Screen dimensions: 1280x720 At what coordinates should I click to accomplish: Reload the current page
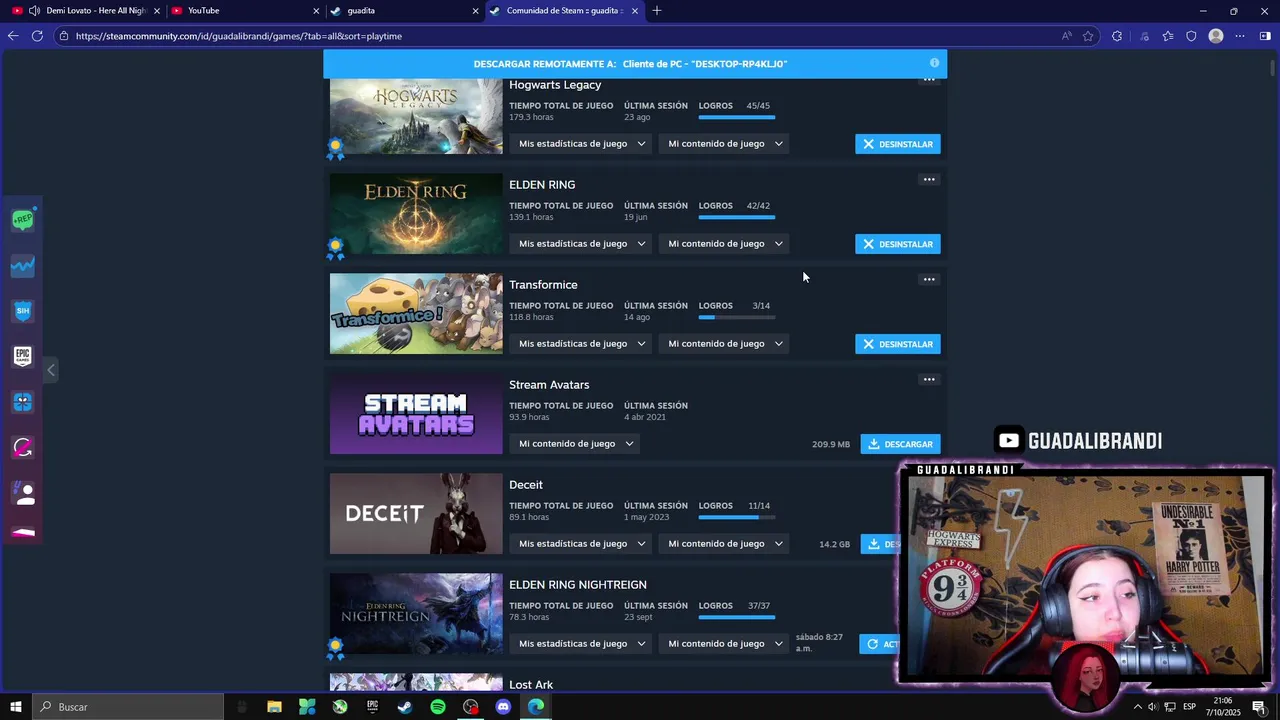pyautogui.click(x=37, y=36)
